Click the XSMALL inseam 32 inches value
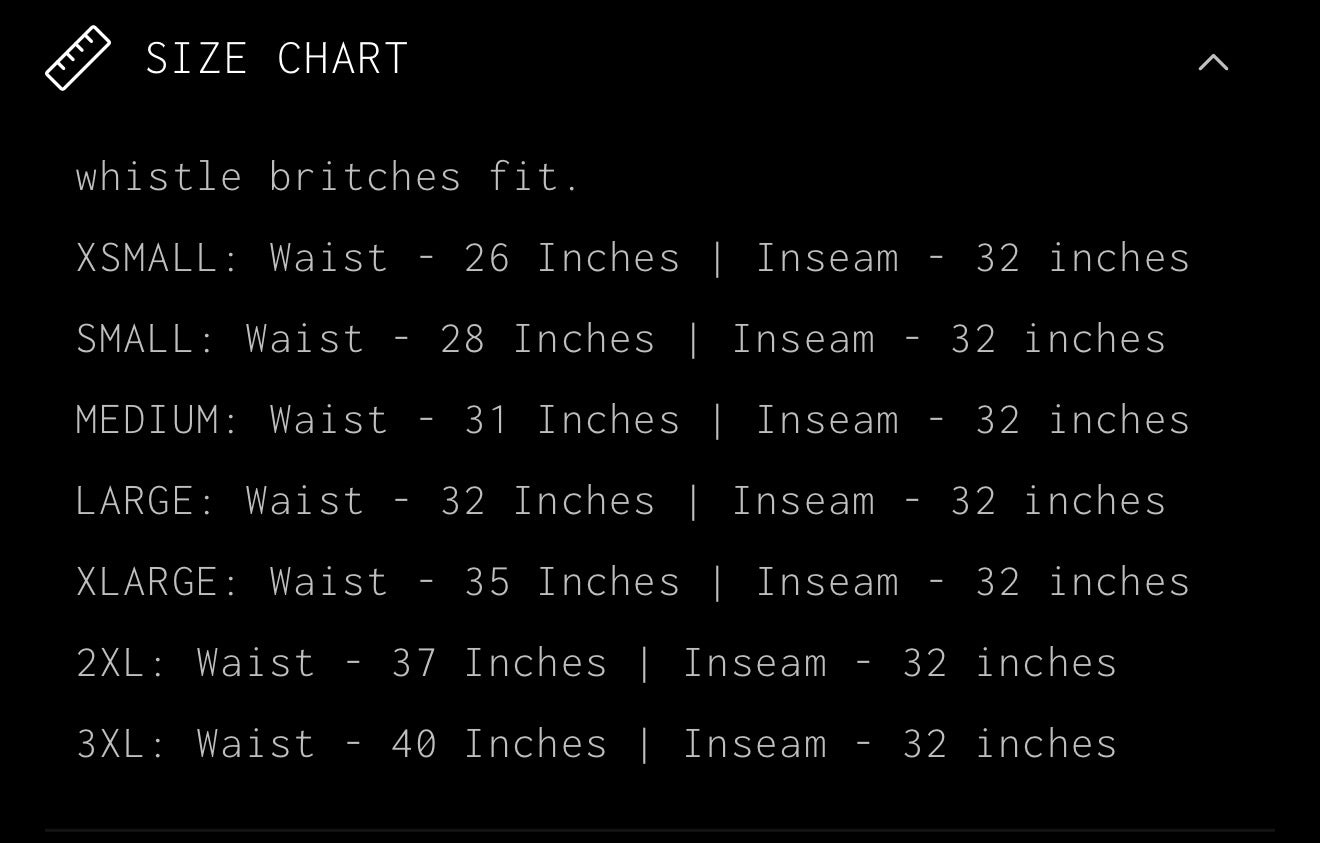 (x=1083, y=258)
